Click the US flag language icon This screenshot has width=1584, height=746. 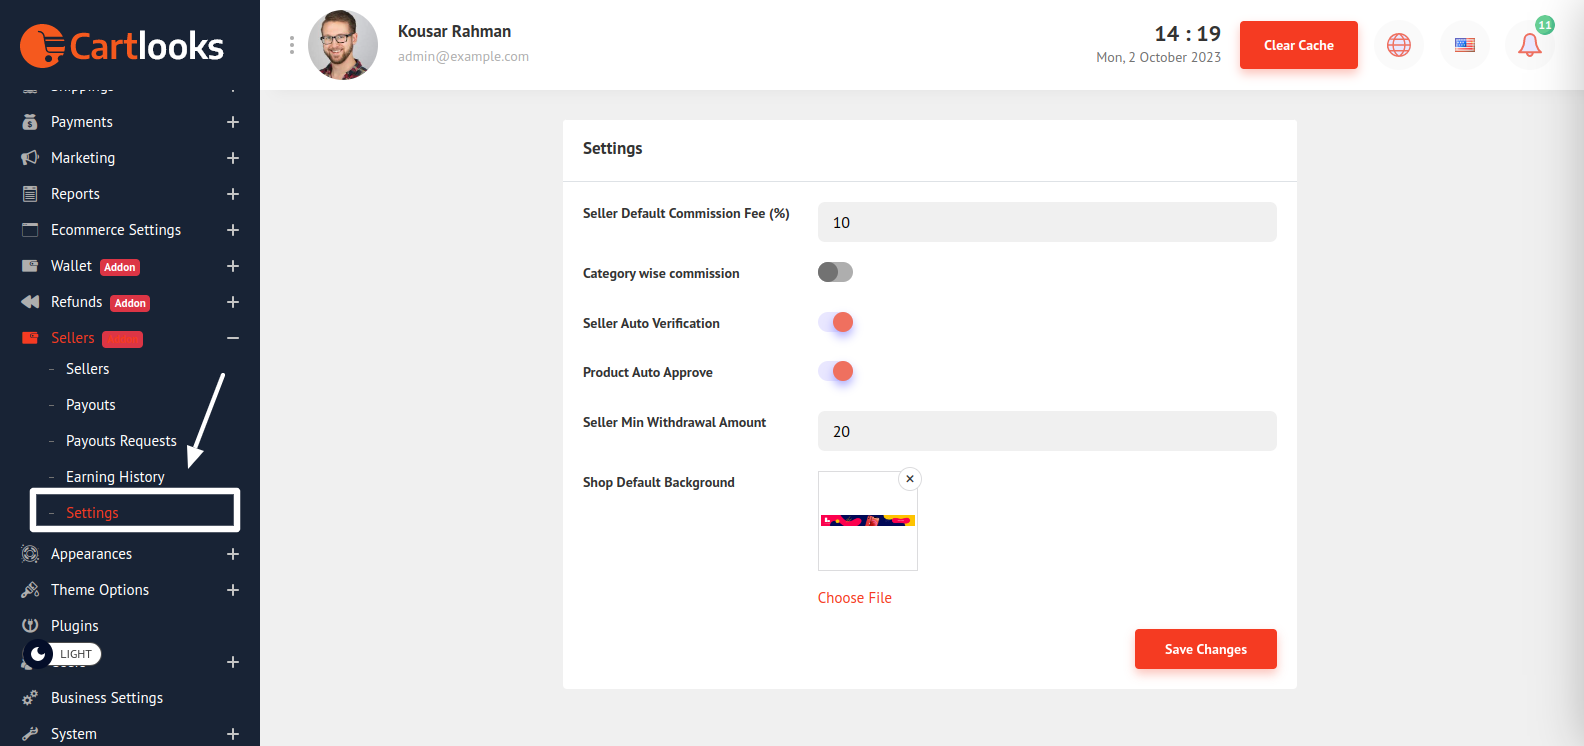pyautogui.click(x=1464, y=45)
